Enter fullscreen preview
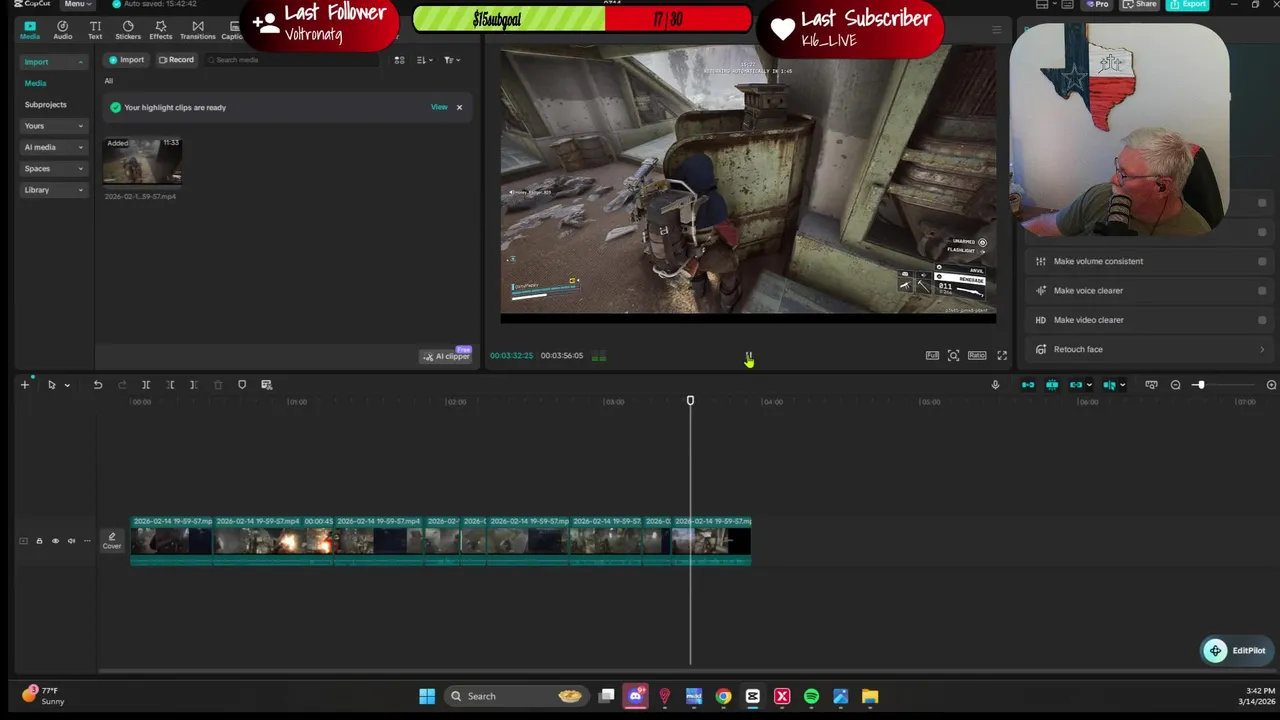 point(1002,356)
